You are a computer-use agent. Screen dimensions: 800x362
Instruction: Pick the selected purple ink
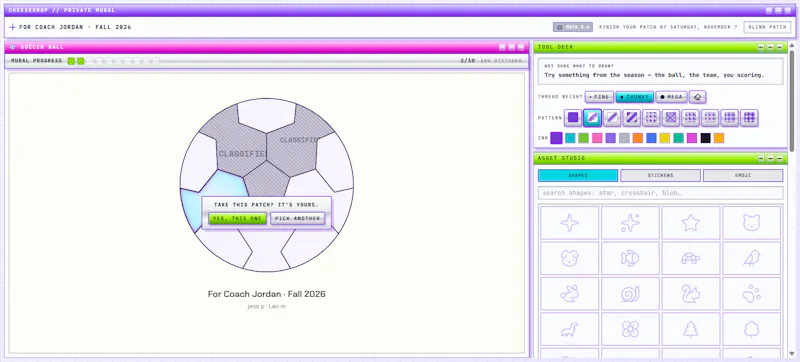click(x=557, y=138)
